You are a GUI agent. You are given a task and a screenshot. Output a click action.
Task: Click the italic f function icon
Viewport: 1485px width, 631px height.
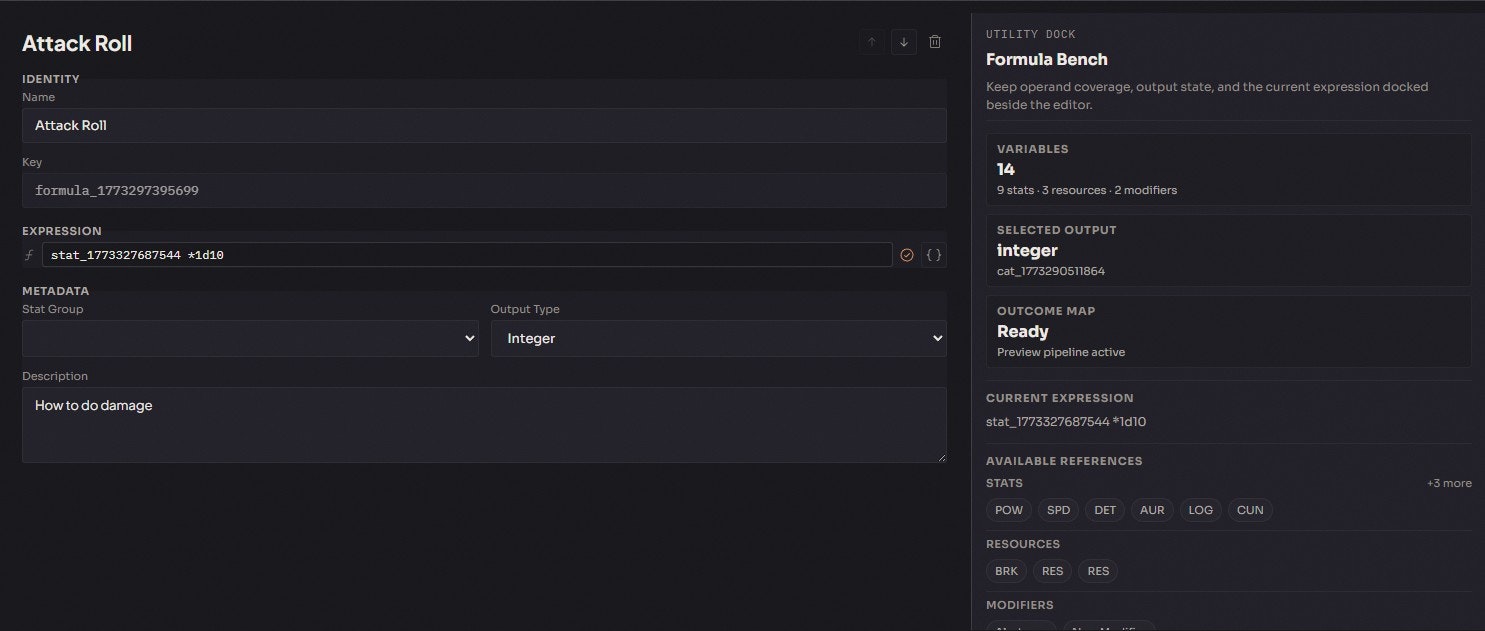(29, 255)
